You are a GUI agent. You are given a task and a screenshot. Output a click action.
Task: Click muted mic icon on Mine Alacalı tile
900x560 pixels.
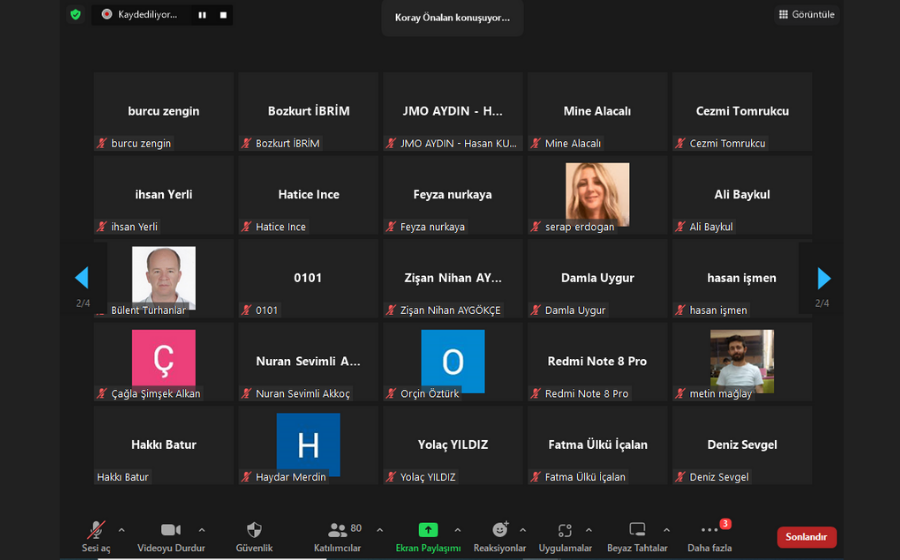coord(536,143)
